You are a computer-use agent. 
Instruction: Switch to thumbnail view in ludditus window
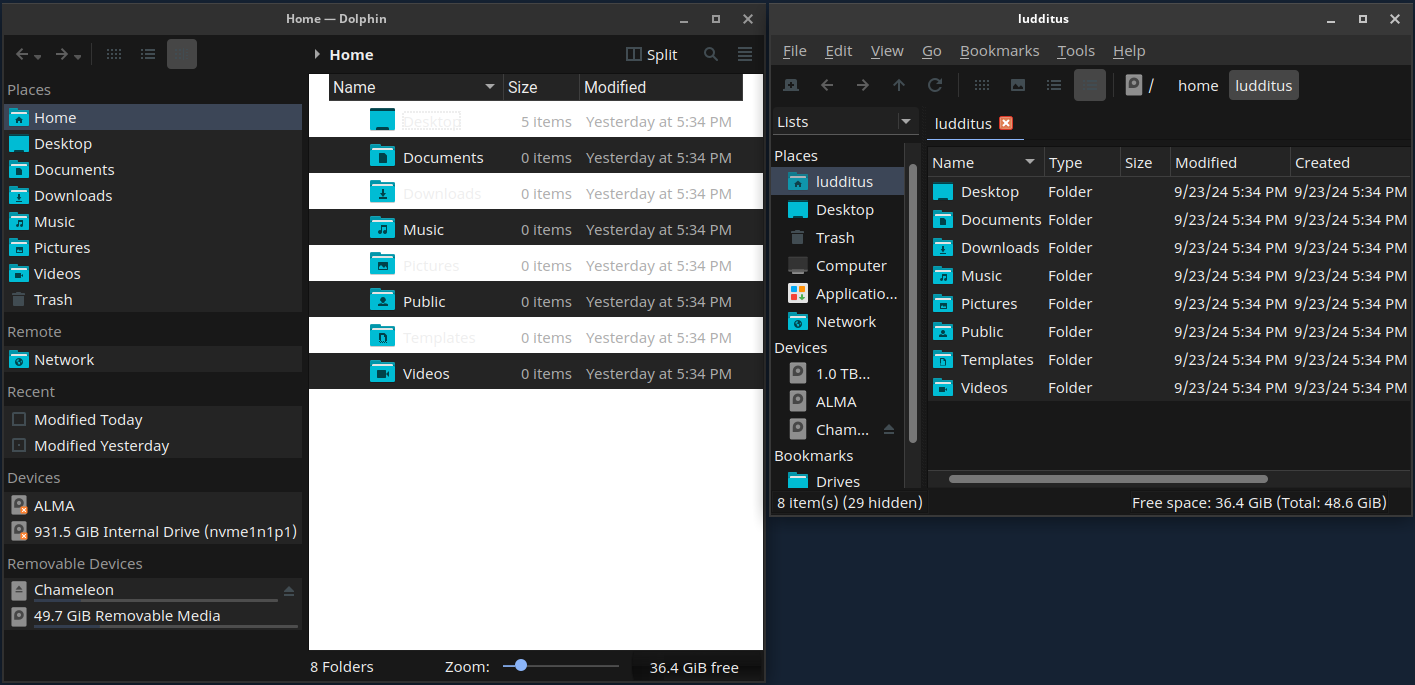[x=1018, y=86]
